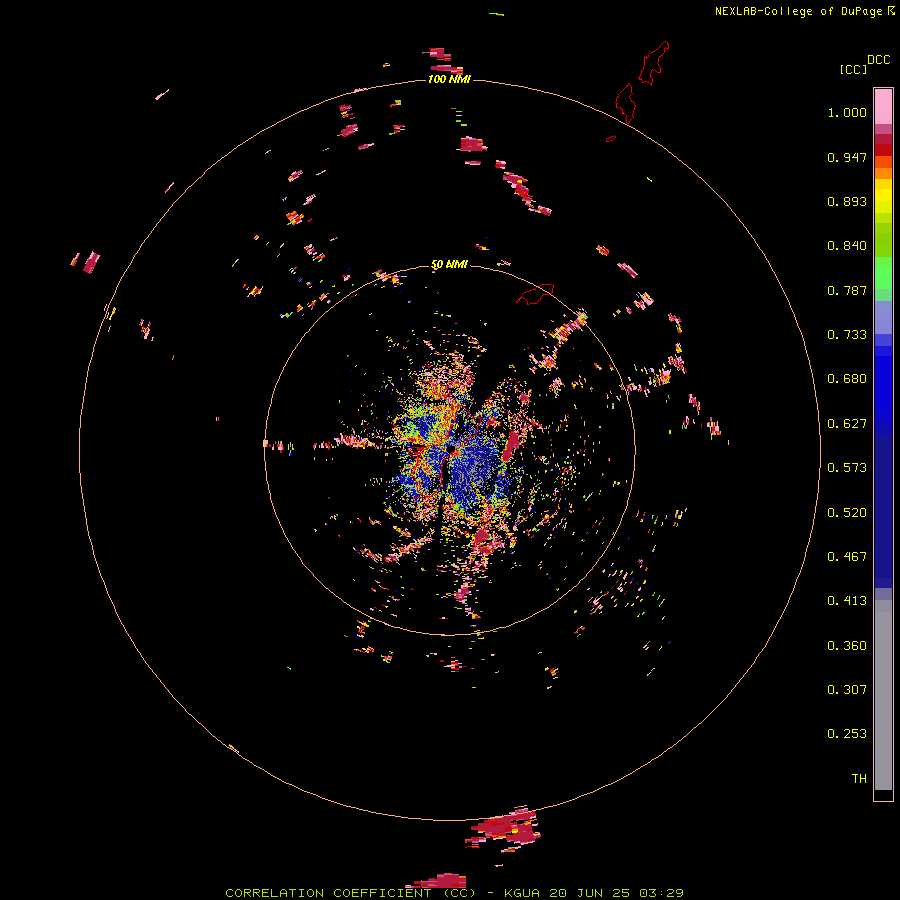
Task: Click the red island outline near 50 NMI label
Action: (x=535, y=294)
